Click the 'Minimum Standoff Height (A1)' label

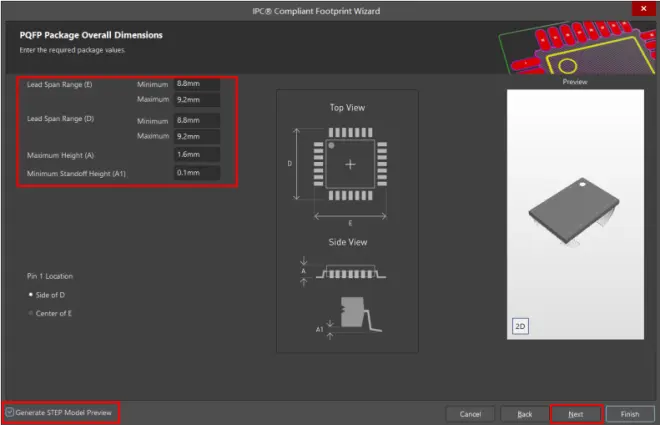click(76, 173)
